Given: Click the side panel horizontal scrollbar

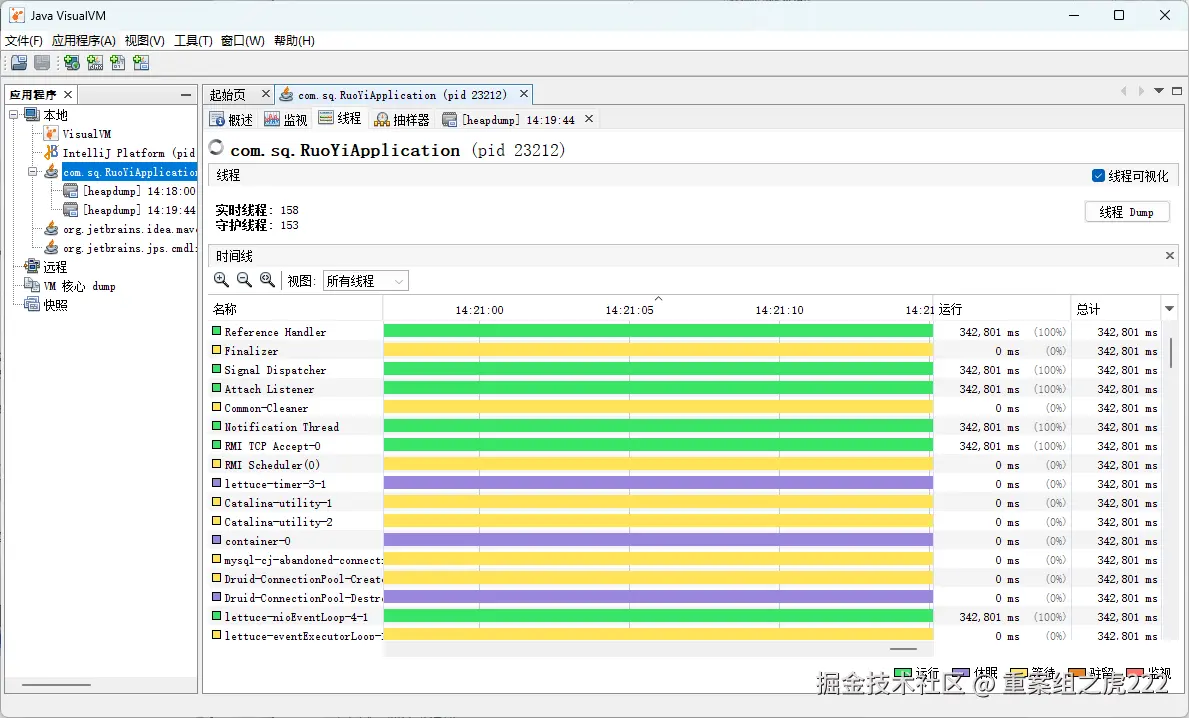Looking at the screenshot, I should tap(56, 685).
